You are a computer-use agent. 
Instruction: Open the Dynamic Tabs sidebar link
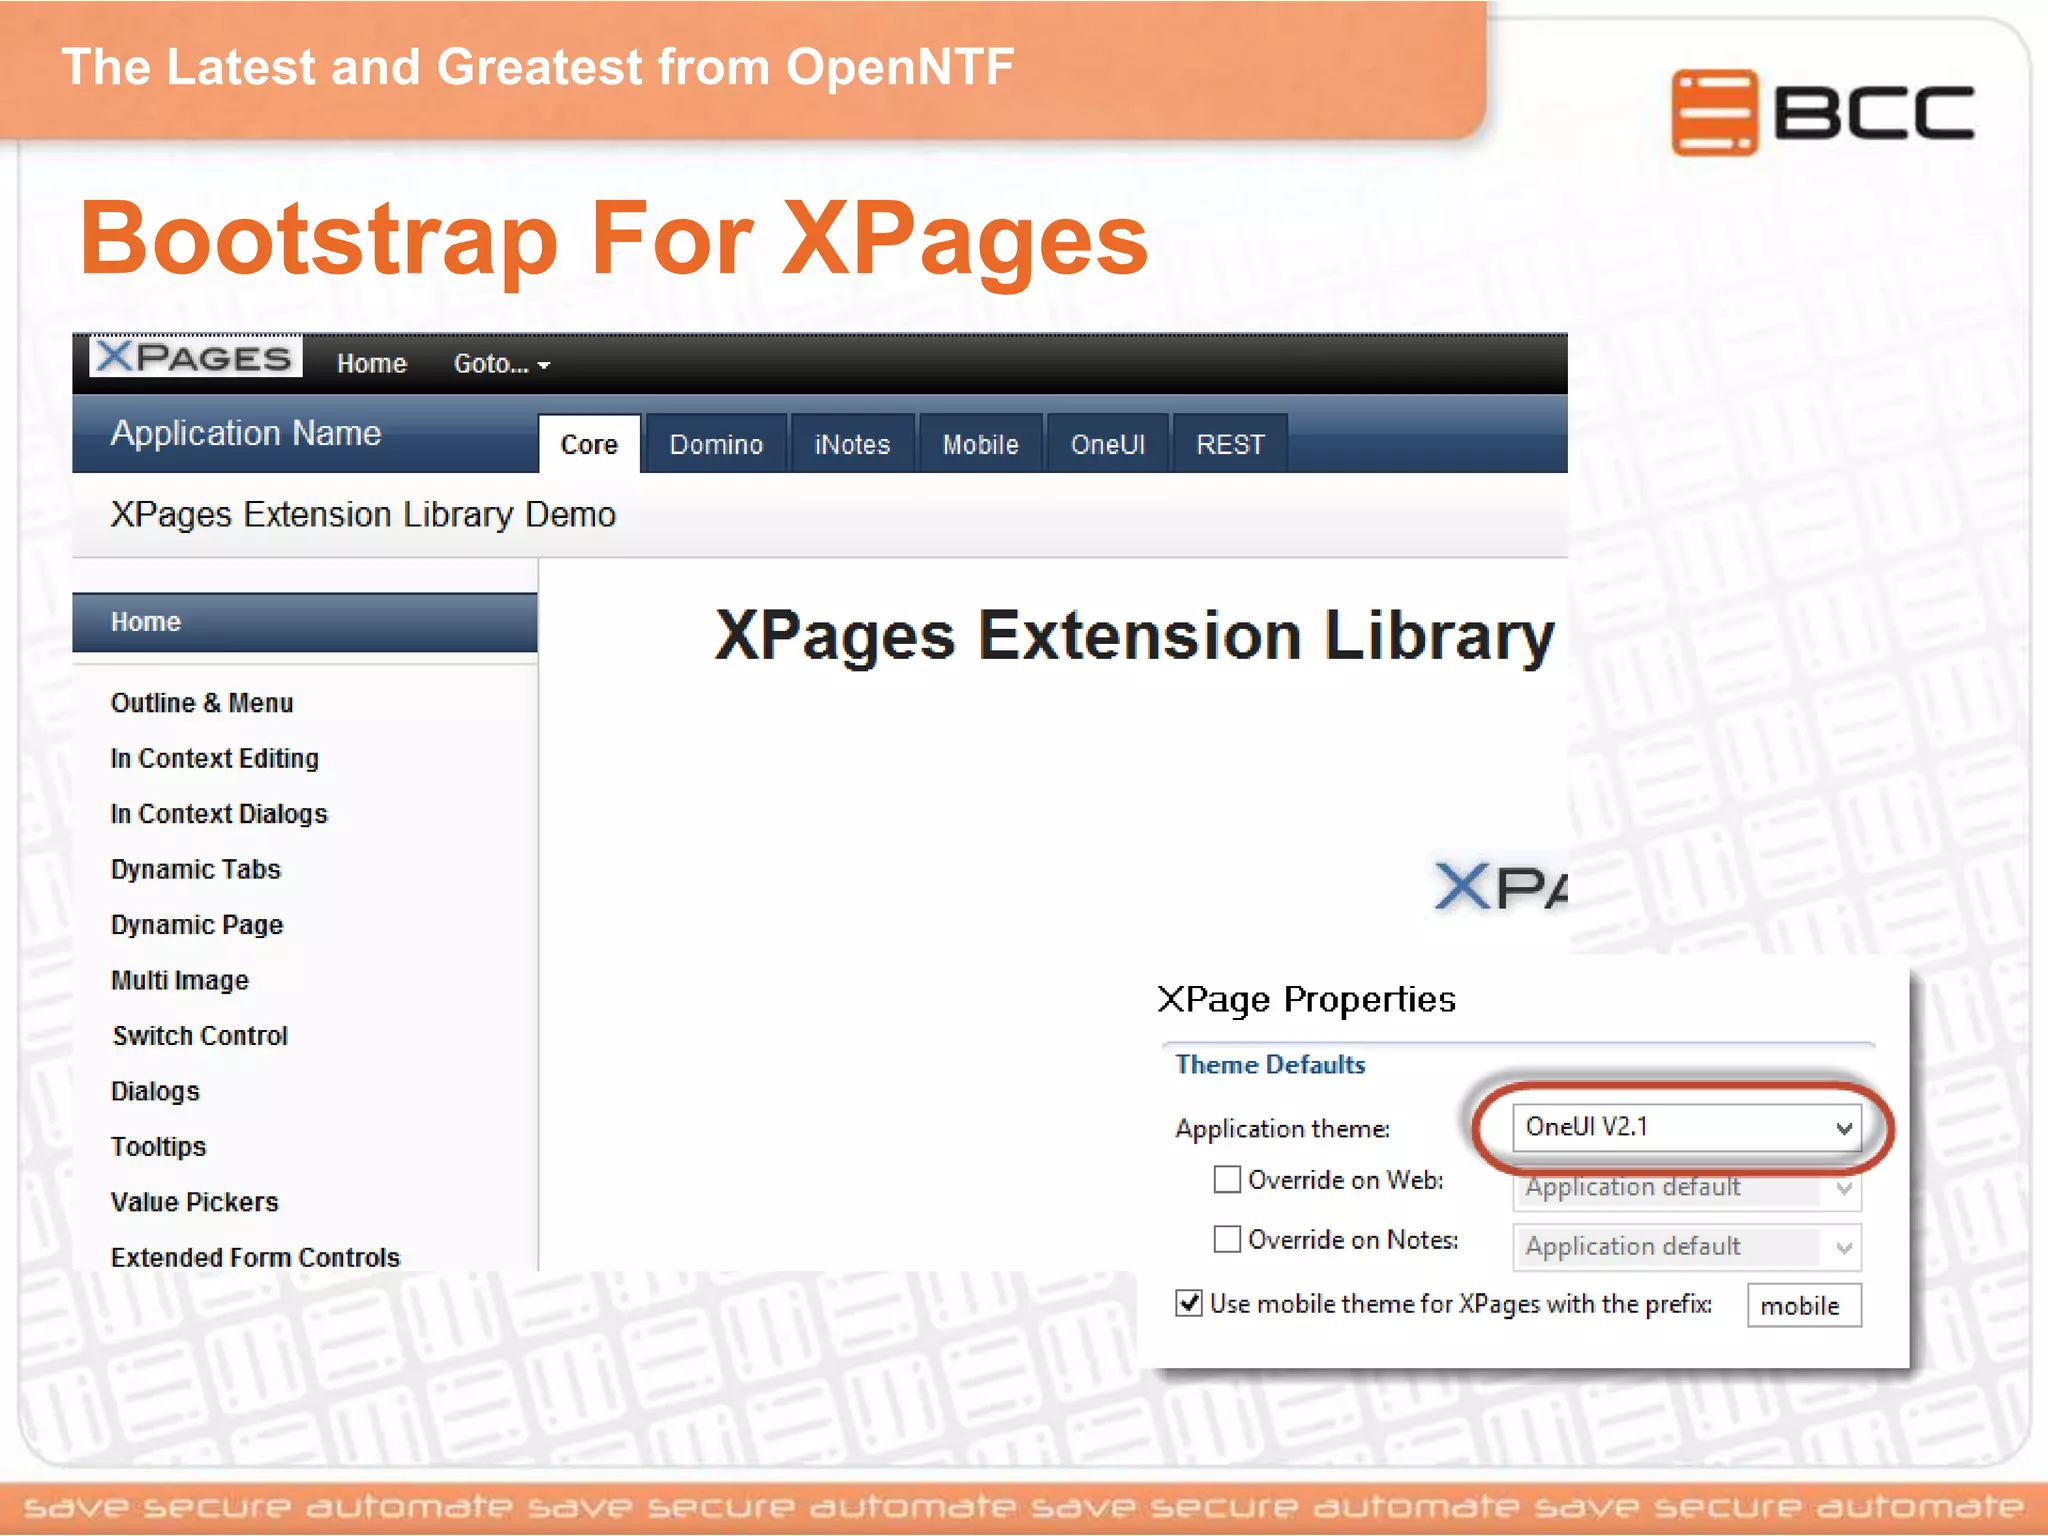point(196,869)
